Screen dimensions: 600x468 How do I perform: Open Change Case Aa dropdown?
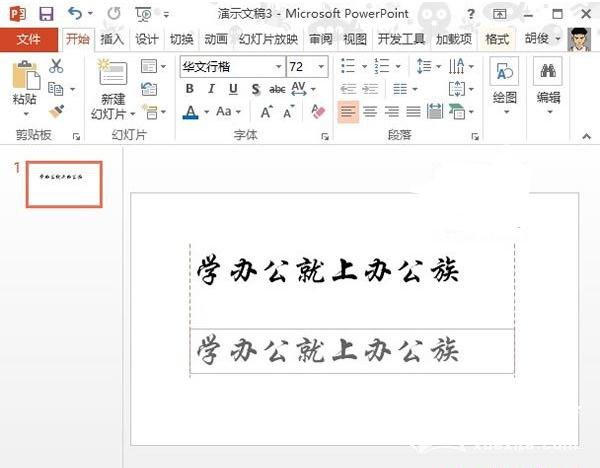point(229,111)
